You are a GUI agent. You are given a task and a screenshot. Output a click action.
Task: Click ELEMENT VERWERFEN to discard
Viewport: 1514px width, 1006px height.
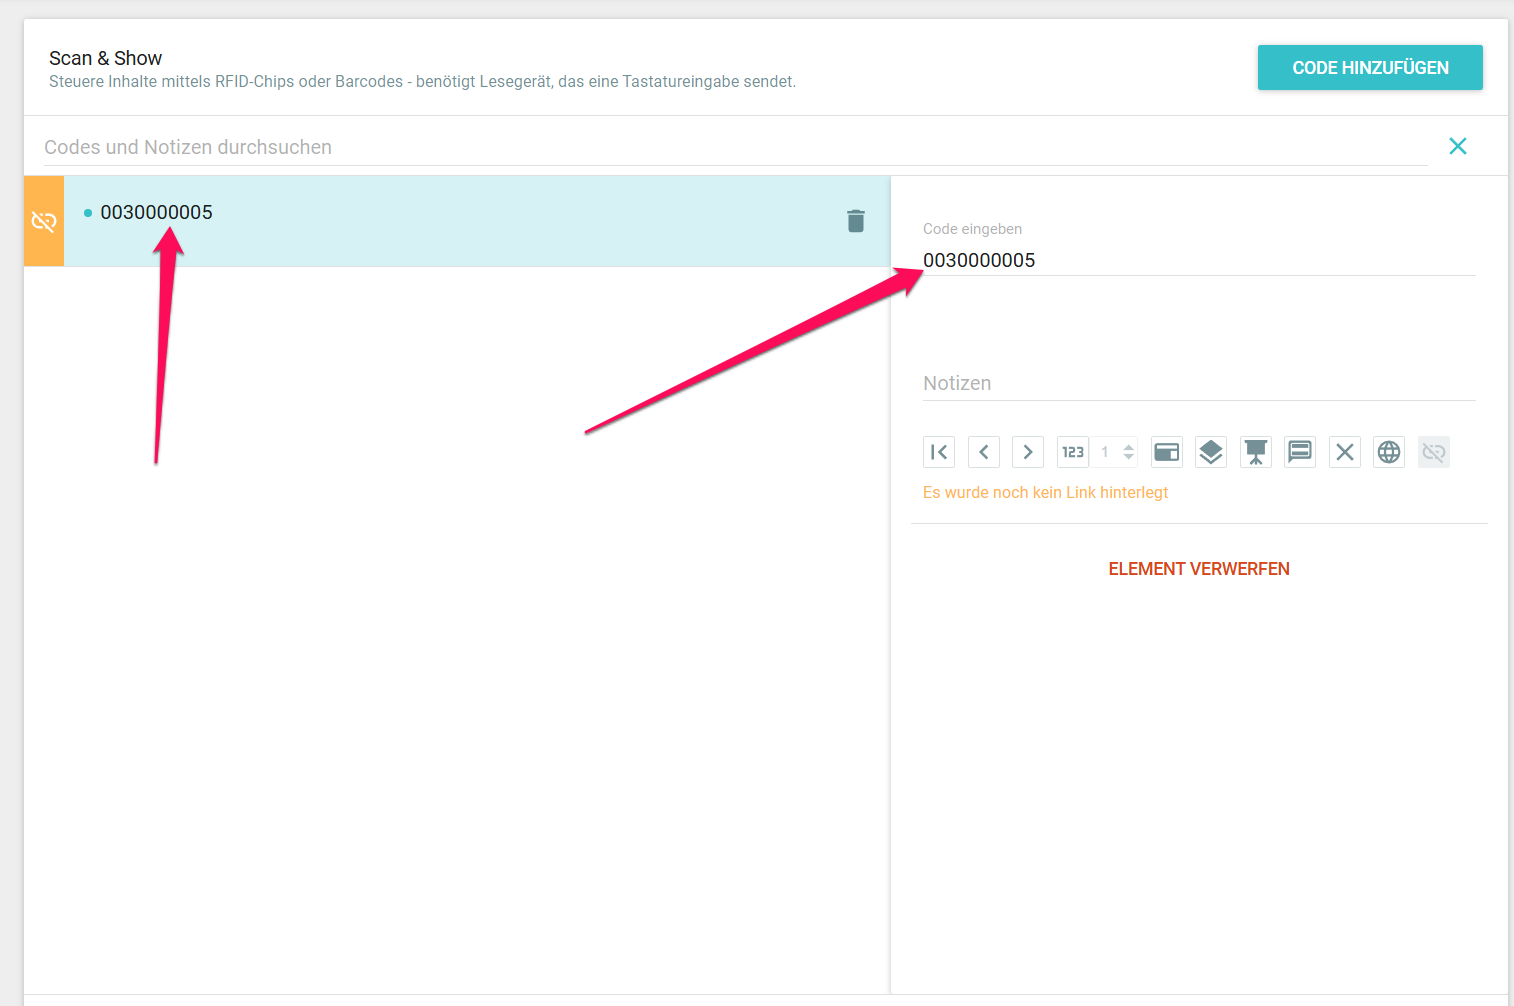point(1199,569)
